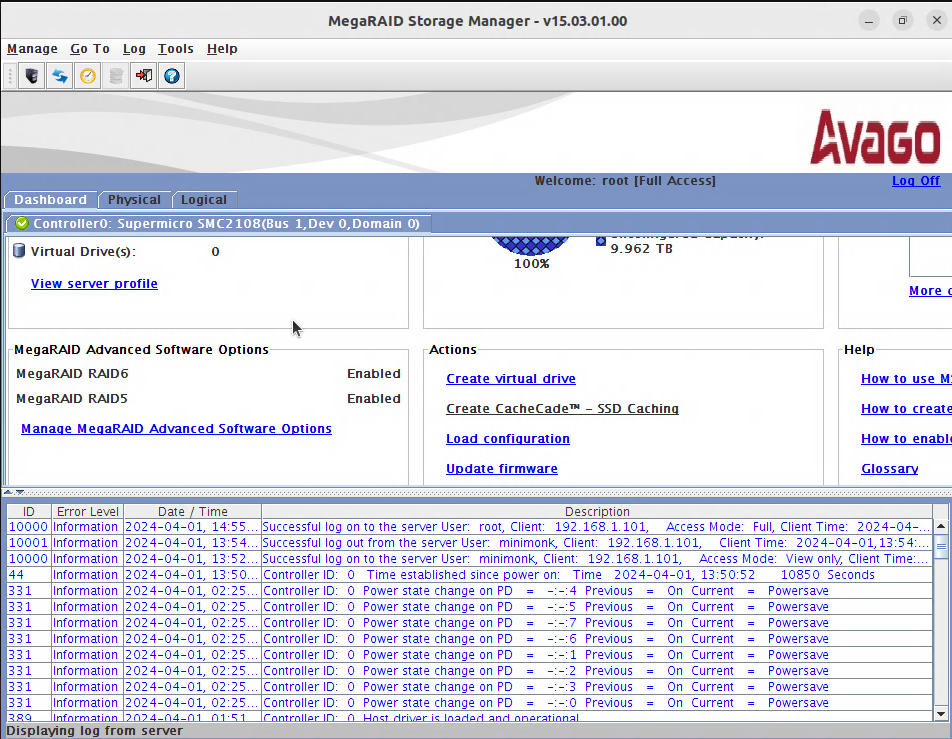
Task: Open the clock-shaped toolbar icon
Action: [88, 76]
